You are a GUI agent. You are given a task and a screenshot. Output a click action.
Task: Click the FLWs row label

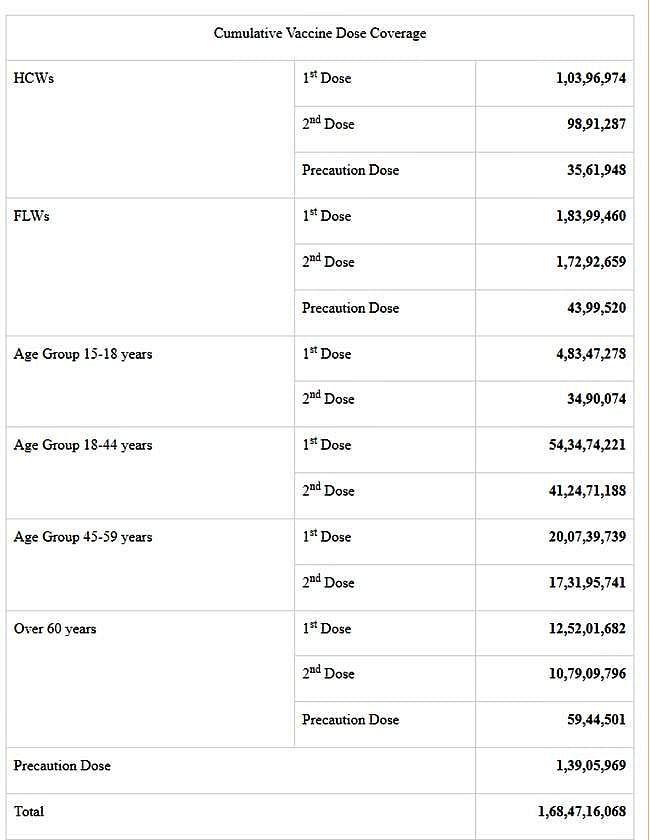coord(34,216)
